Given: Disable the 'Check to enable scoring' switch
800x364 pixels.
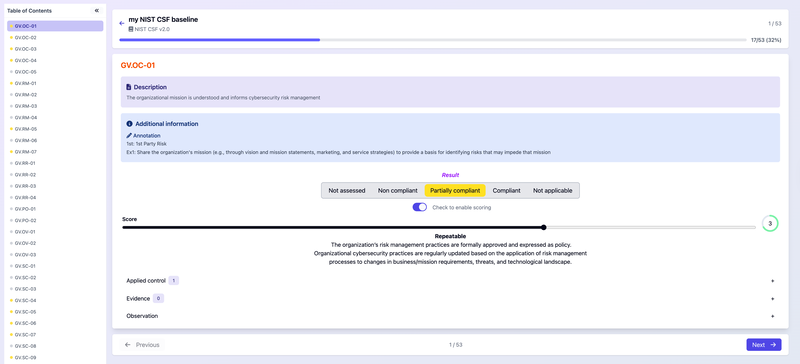Looking at the screenshot, I should click(419, 207).
